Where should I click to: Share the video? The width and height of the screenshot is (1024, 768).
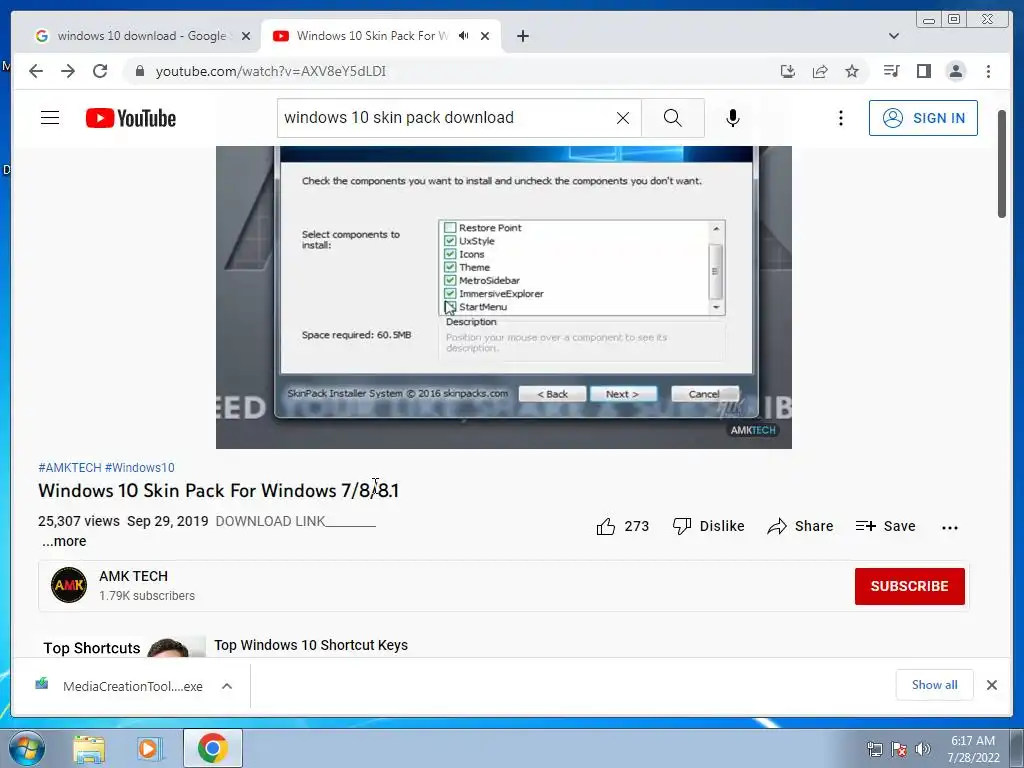pos(801,526)
